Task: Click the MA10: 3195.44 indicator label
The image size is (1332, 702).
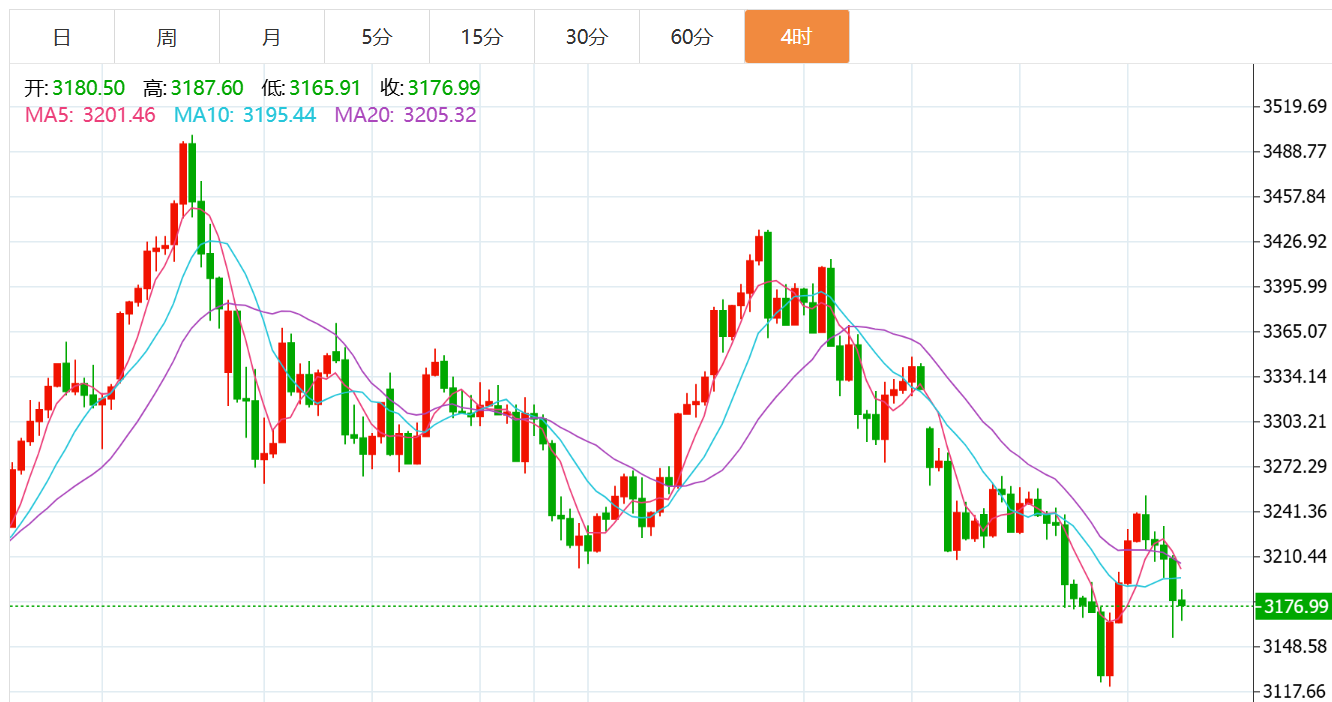Action: pyautogui.click(x=245, y=115)
